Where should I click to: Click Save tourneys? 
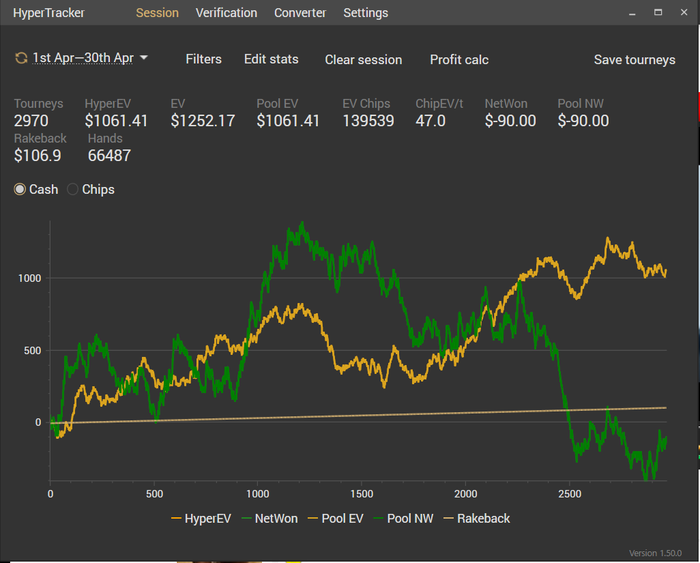point(634,60)
